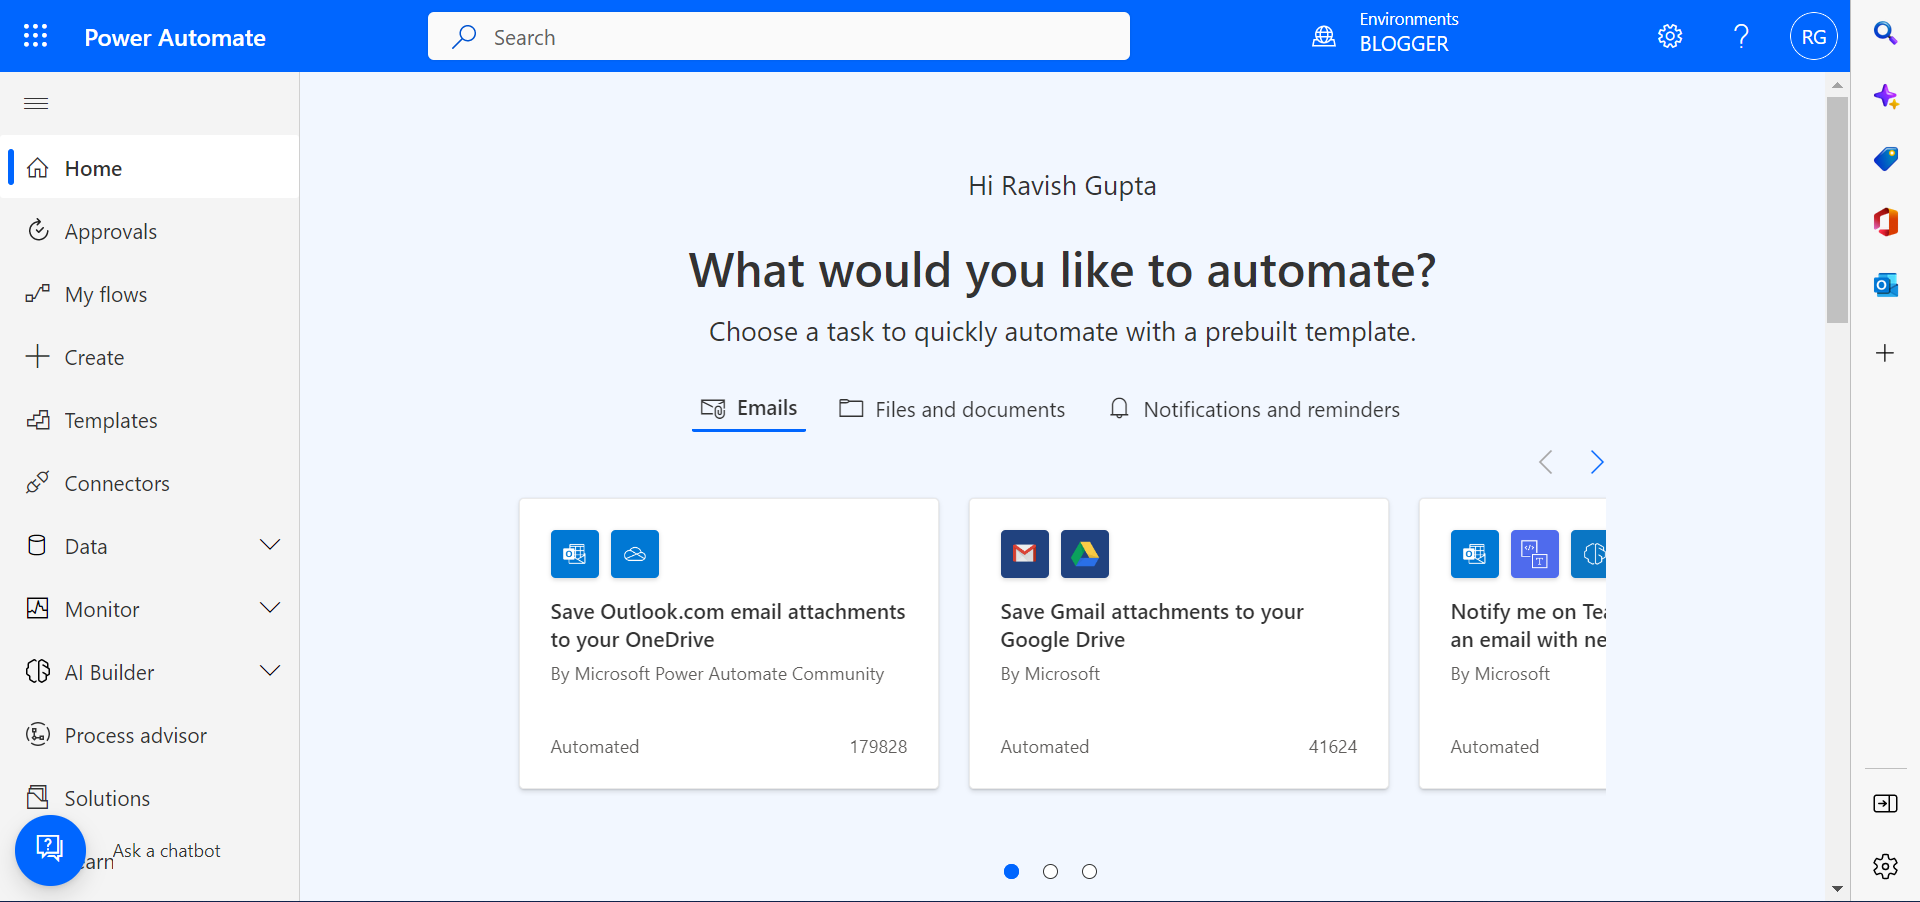Show previous templates with left arrow
Viewport: 1920px width, 902px height.
click(1546, 462)
